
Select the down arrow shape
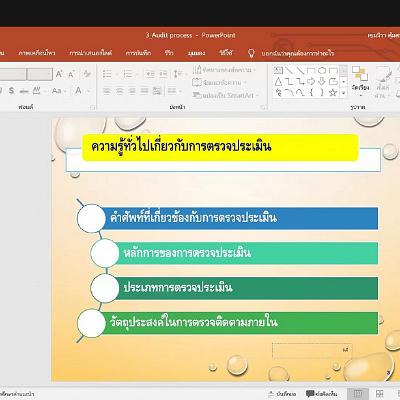click(x=322, y=81)
